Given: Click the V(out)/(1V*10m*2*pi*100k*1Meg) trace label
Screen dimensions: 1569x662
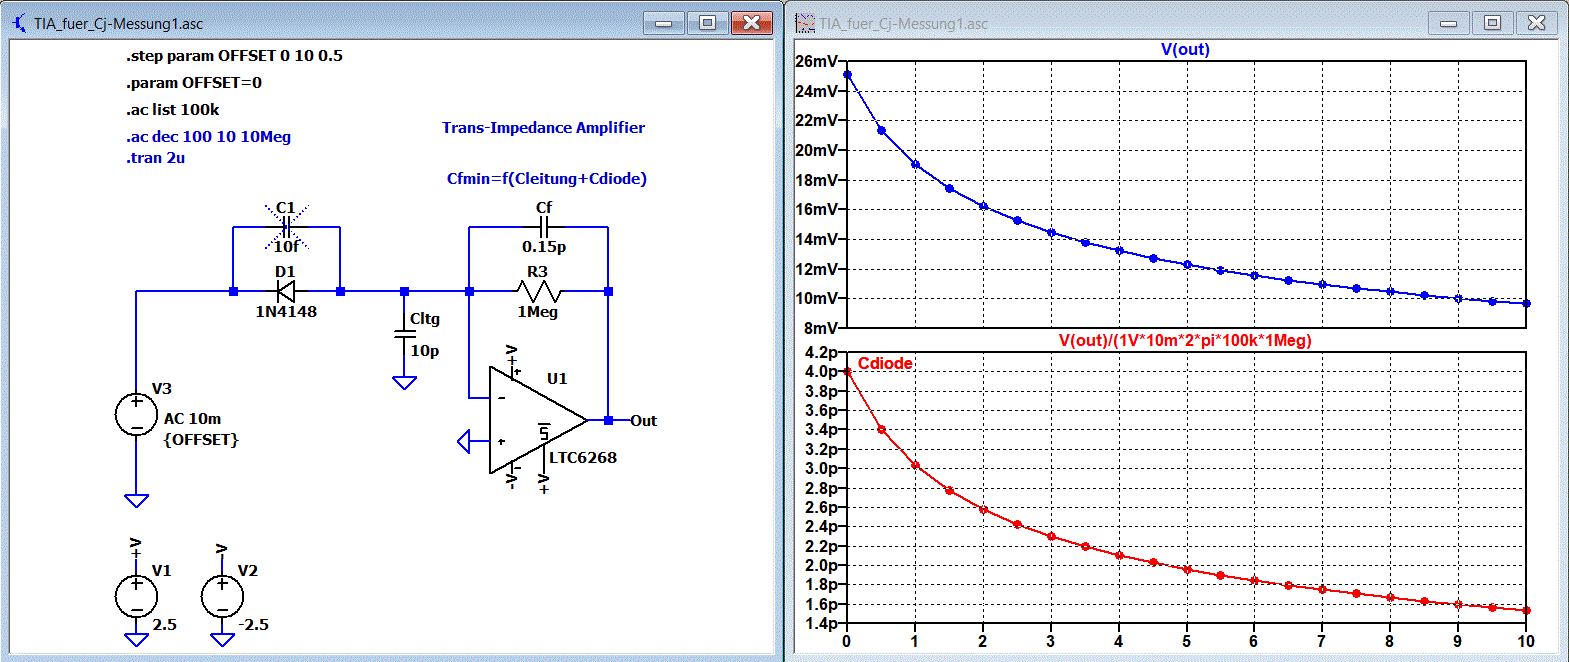Looking at the screenshot, I should [x=1185, y=340].
